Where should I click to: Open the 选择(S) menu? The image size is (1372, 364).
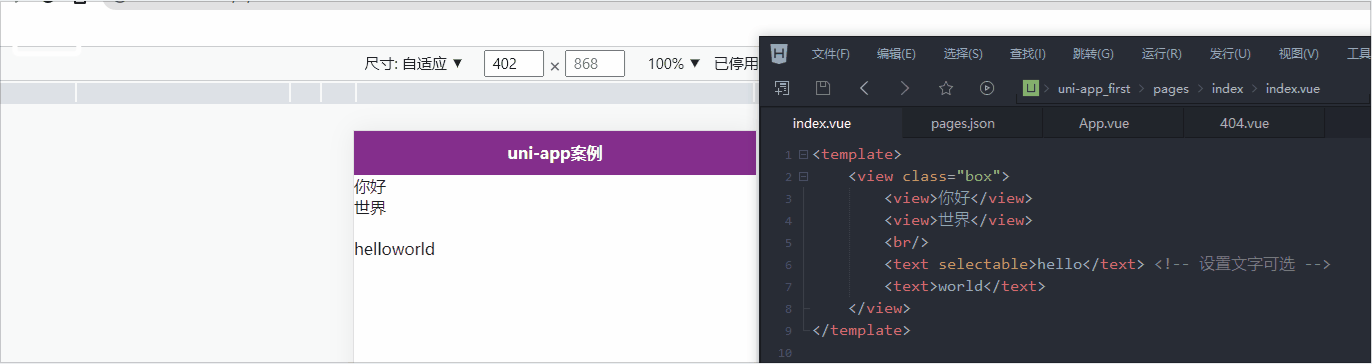[x=963, y=54]
